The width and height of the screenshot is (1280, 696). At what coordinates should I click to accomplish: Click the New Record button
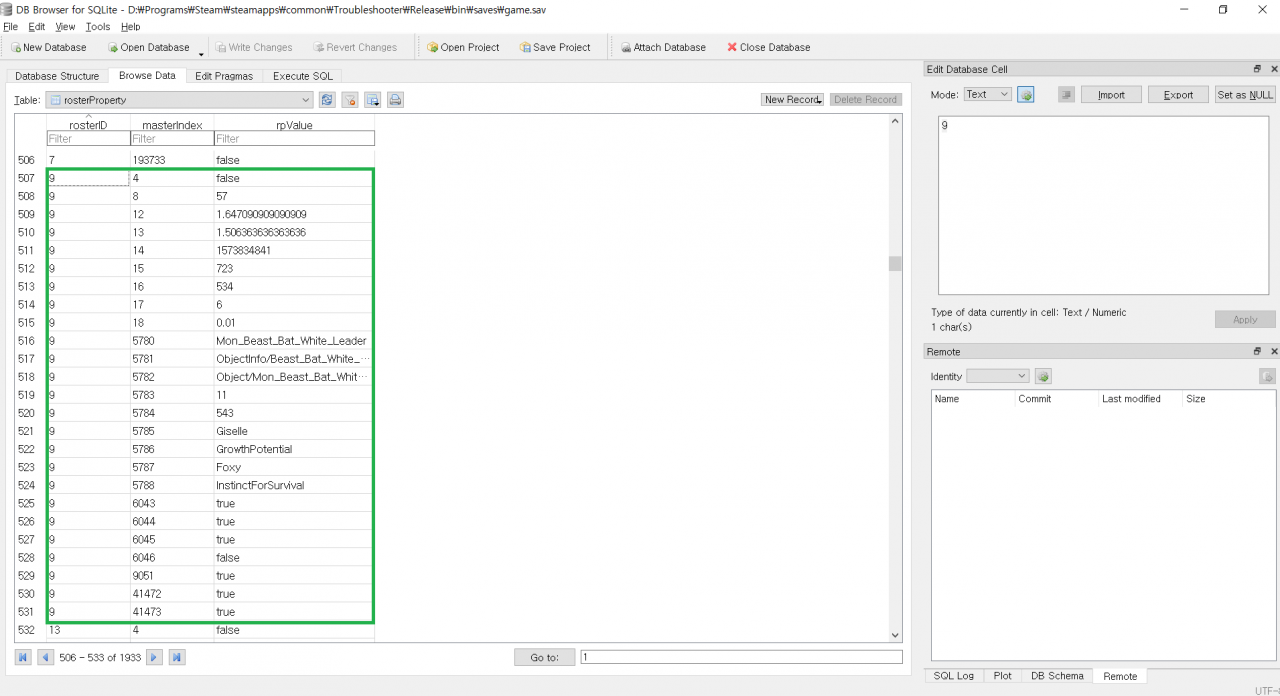tap(792, 100)
